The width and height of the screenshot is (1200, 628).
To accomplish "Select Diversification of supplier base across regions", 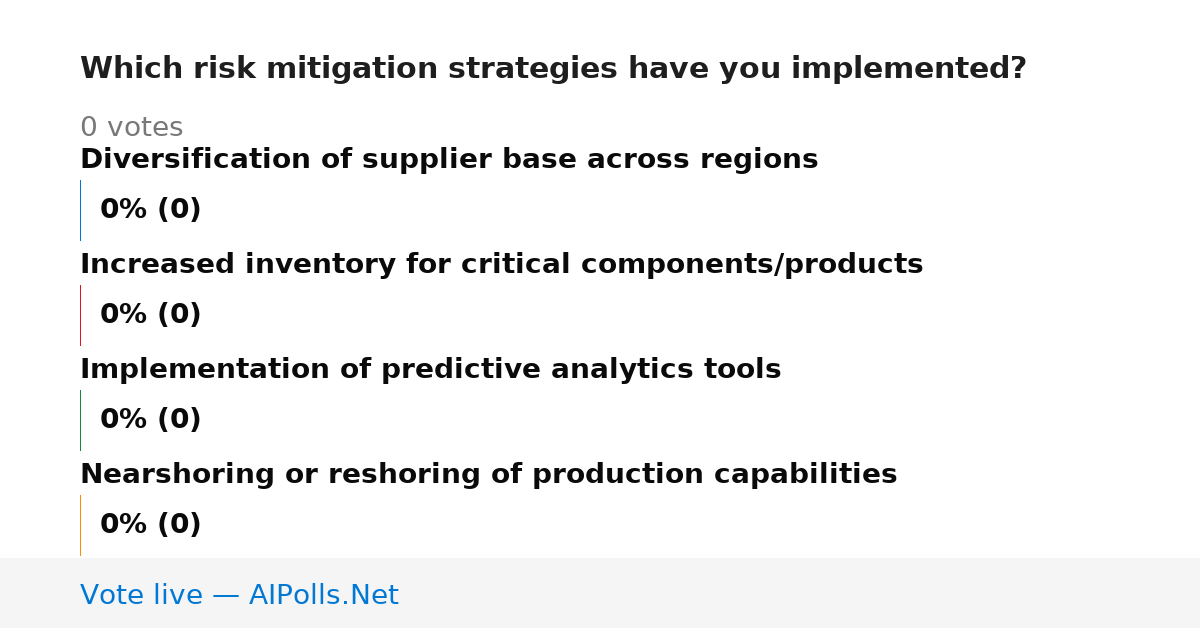I will [449, 160].
